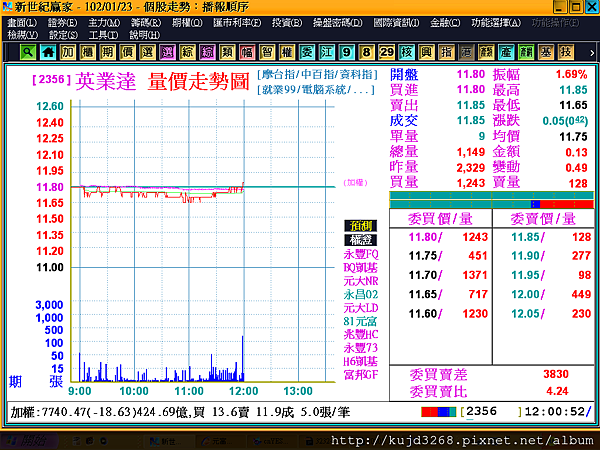Click the 2356 stock code input field
This screenshot has width=600, height=450.
(491, 412)
